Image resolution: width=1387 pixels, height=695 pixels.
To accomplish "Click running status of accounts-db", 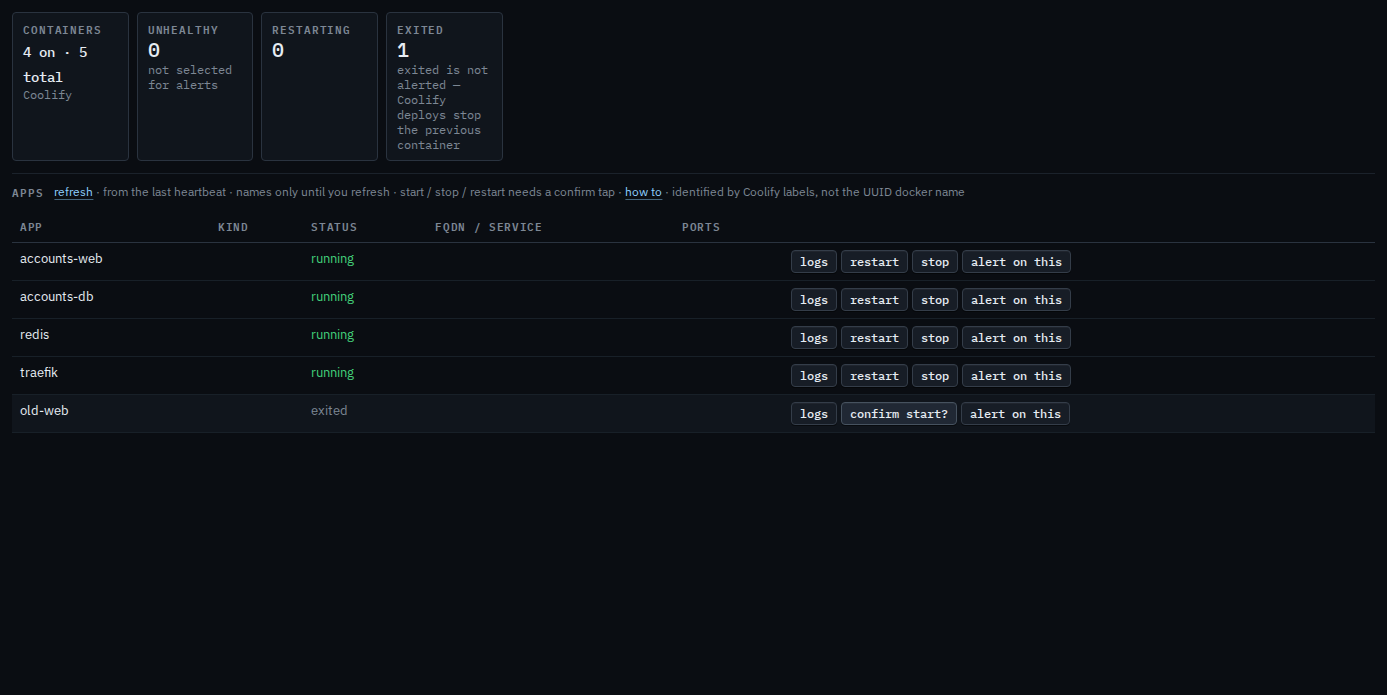I will pyautogui.click(x=332, y=297).
